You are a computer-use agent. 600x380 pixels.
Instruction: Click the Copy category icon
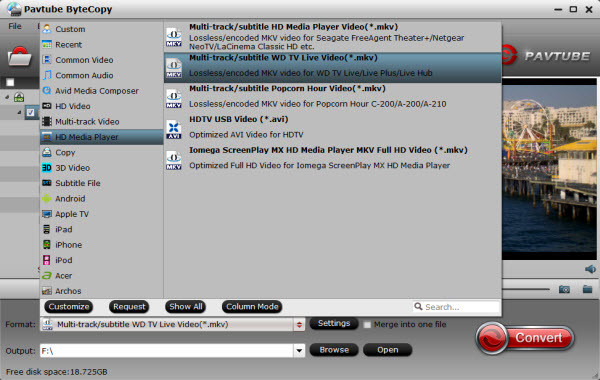[x=47, y=152]
